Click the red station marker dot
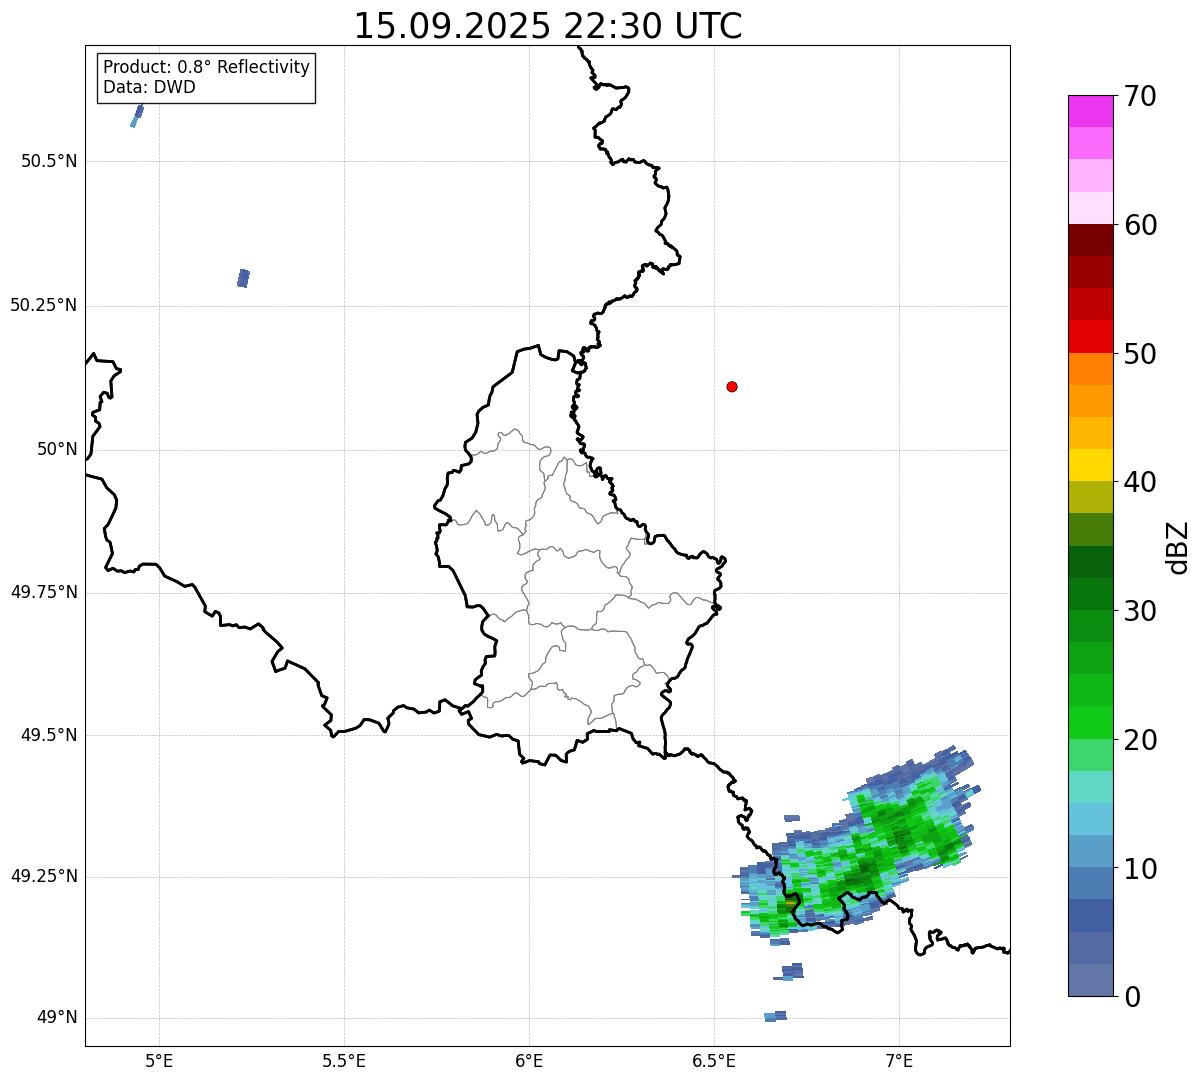Viewport: 1202px width, 1081px height. (732, 386)
